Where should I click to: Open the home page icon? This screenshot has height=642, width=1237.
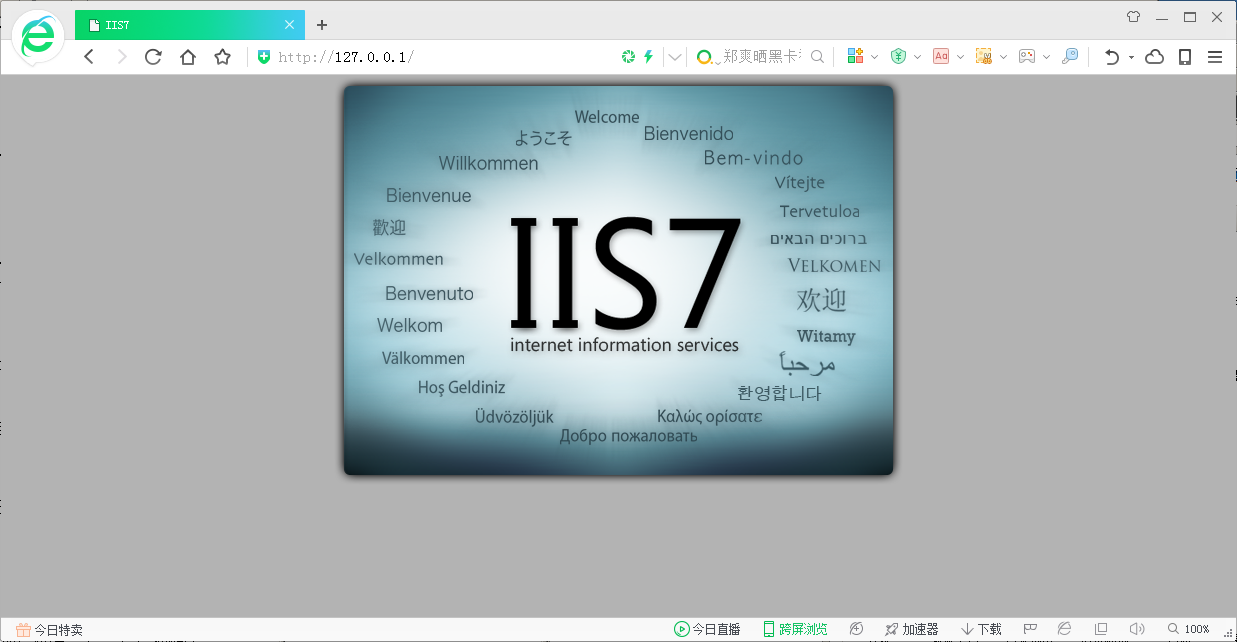(x=188, y=57)
